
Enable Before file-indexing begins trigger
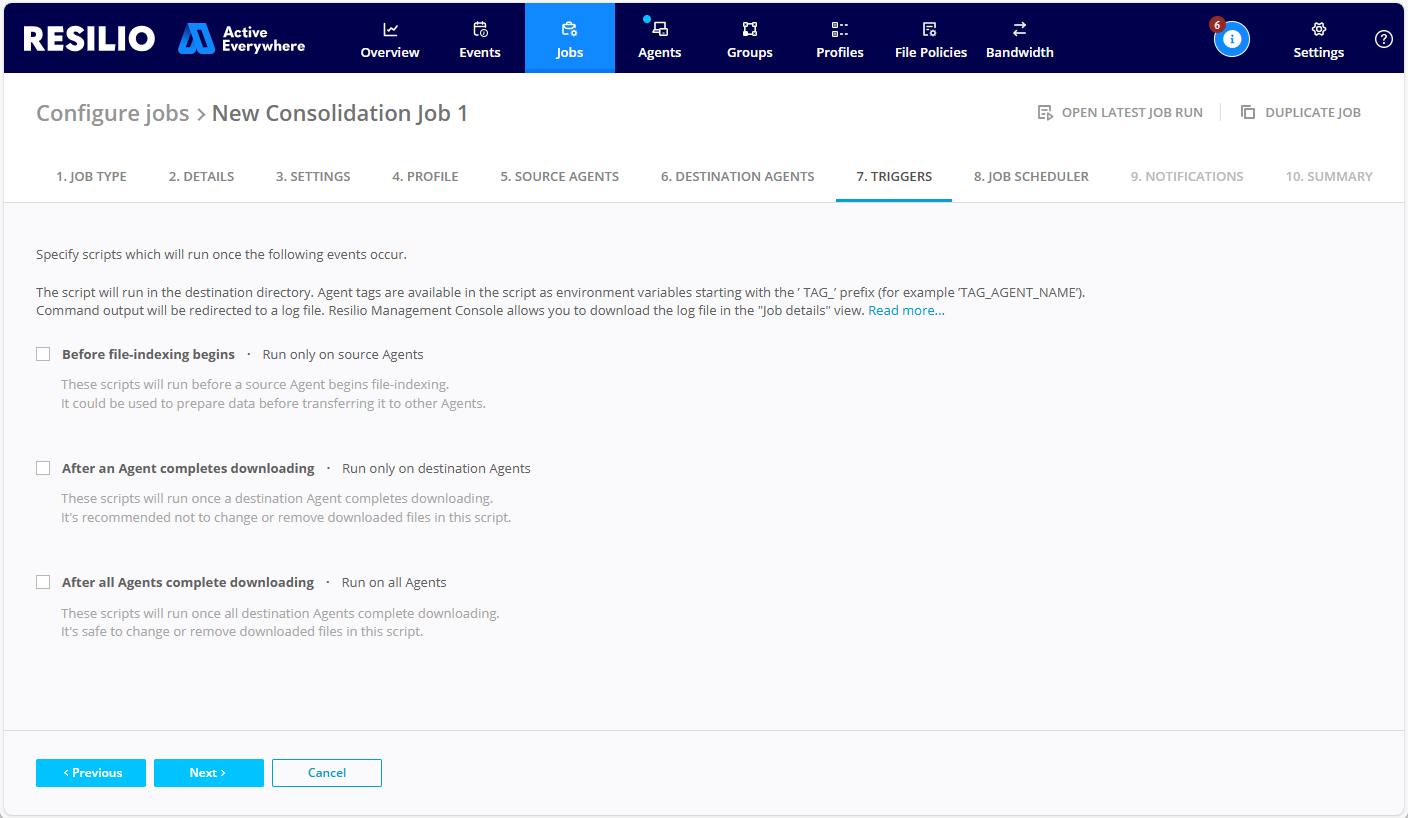[x=43, y=354]
